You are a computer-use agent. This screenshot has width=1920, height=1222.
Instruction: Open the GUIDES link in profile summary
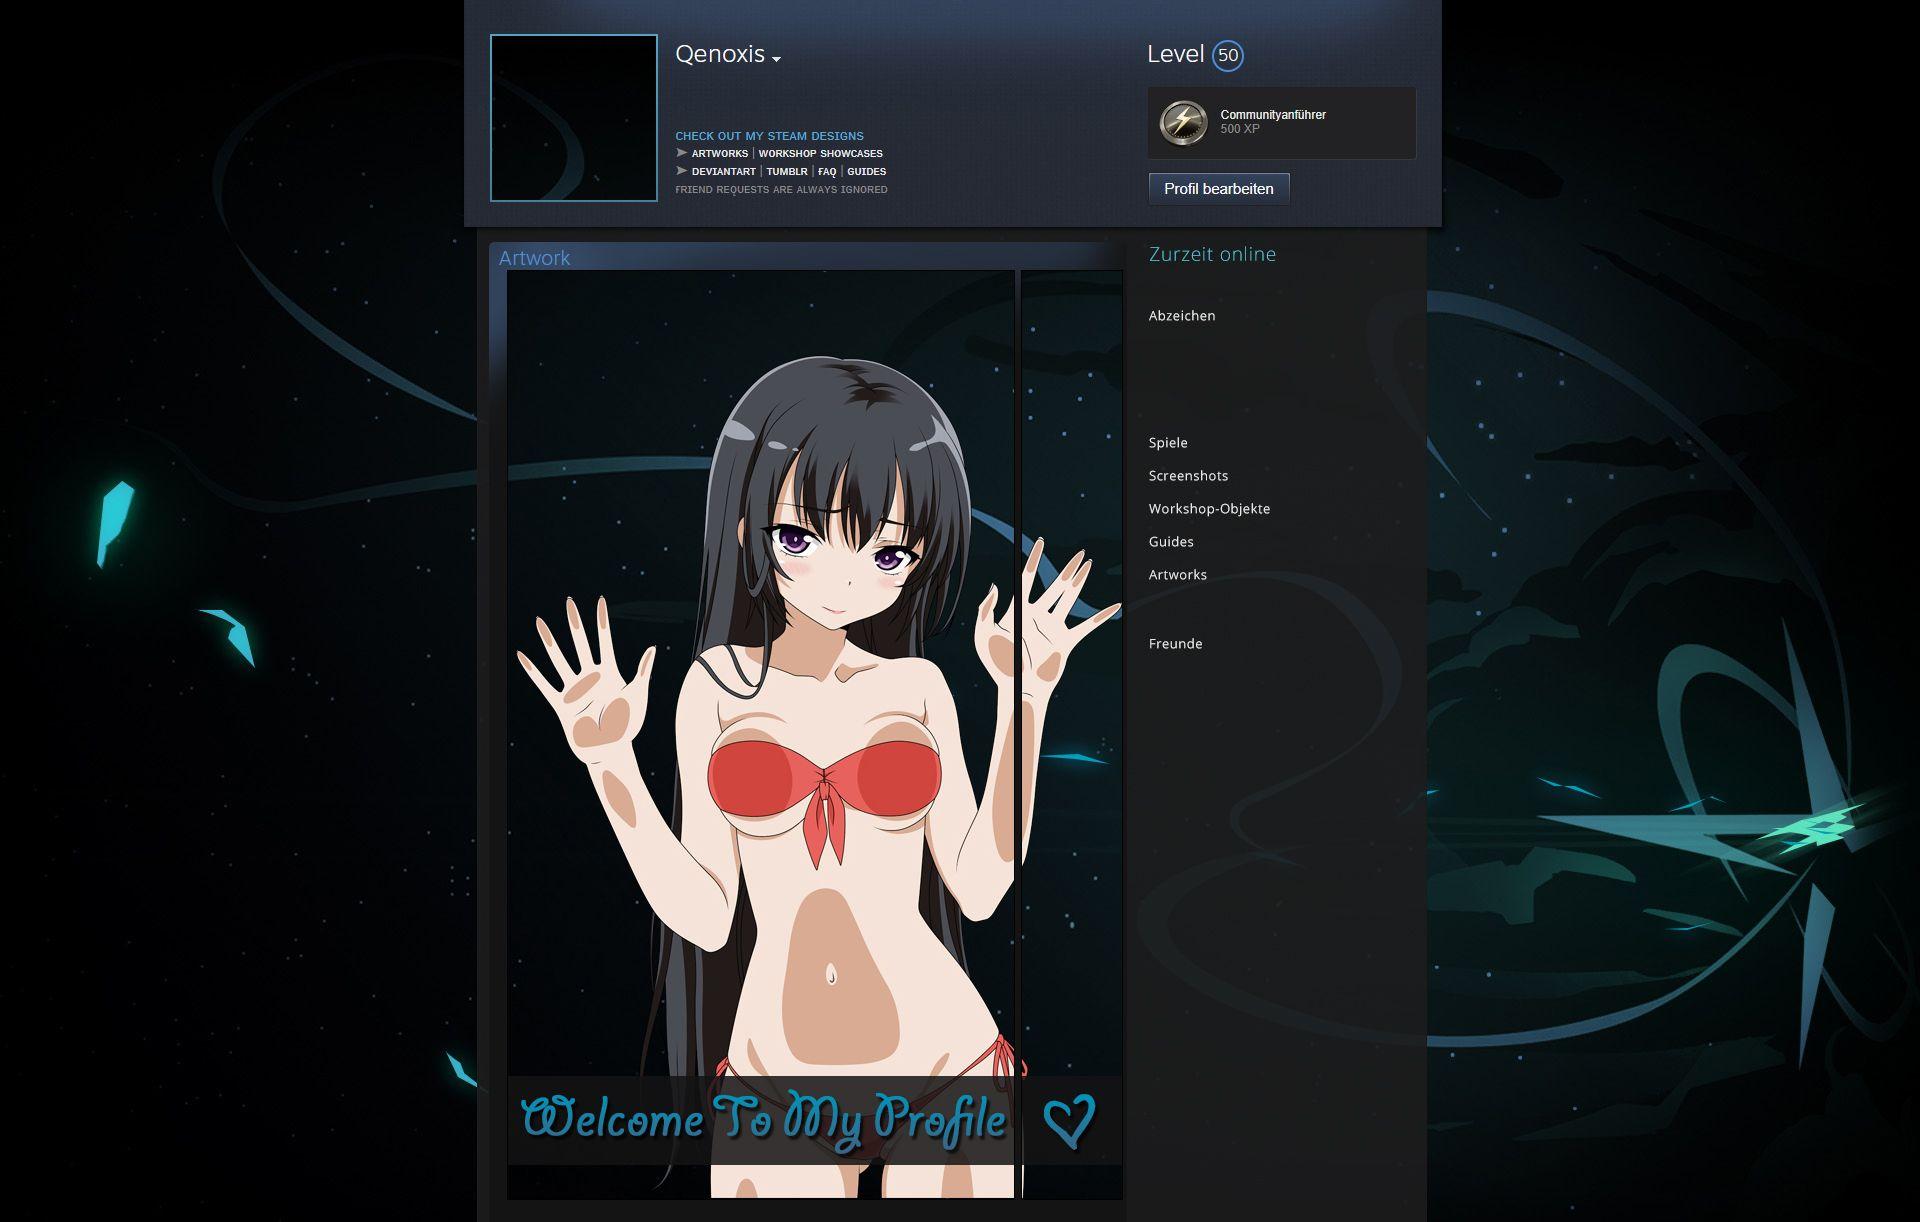click(866, 172)
